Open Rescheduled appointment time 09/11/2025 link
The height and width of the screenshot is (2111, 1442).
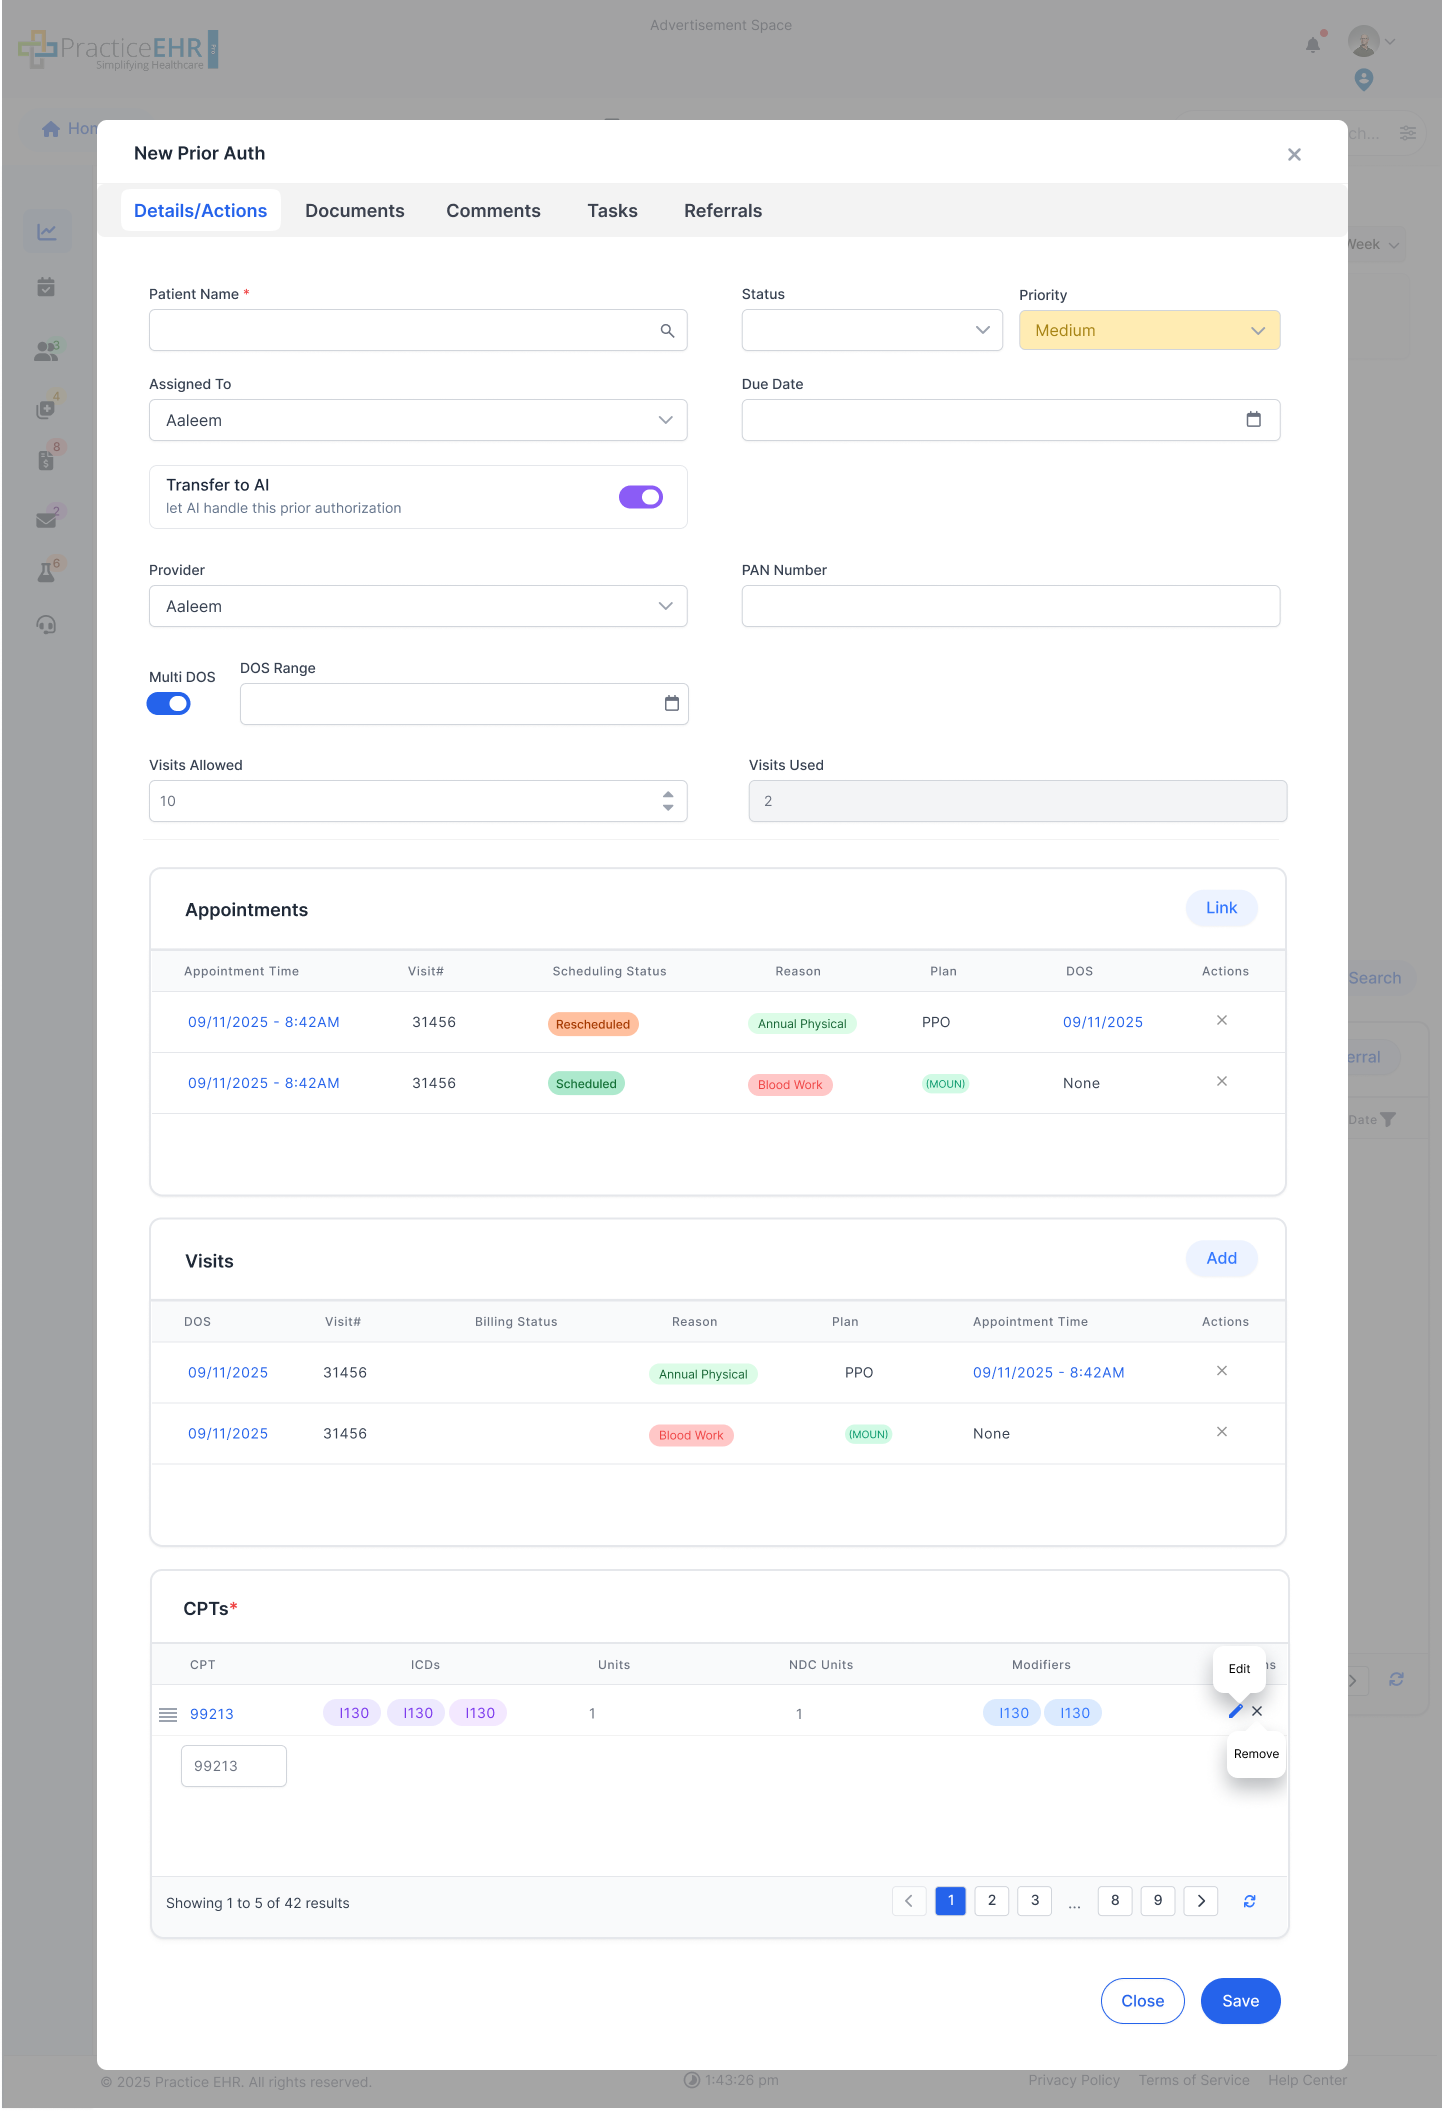click(264, 1022)
